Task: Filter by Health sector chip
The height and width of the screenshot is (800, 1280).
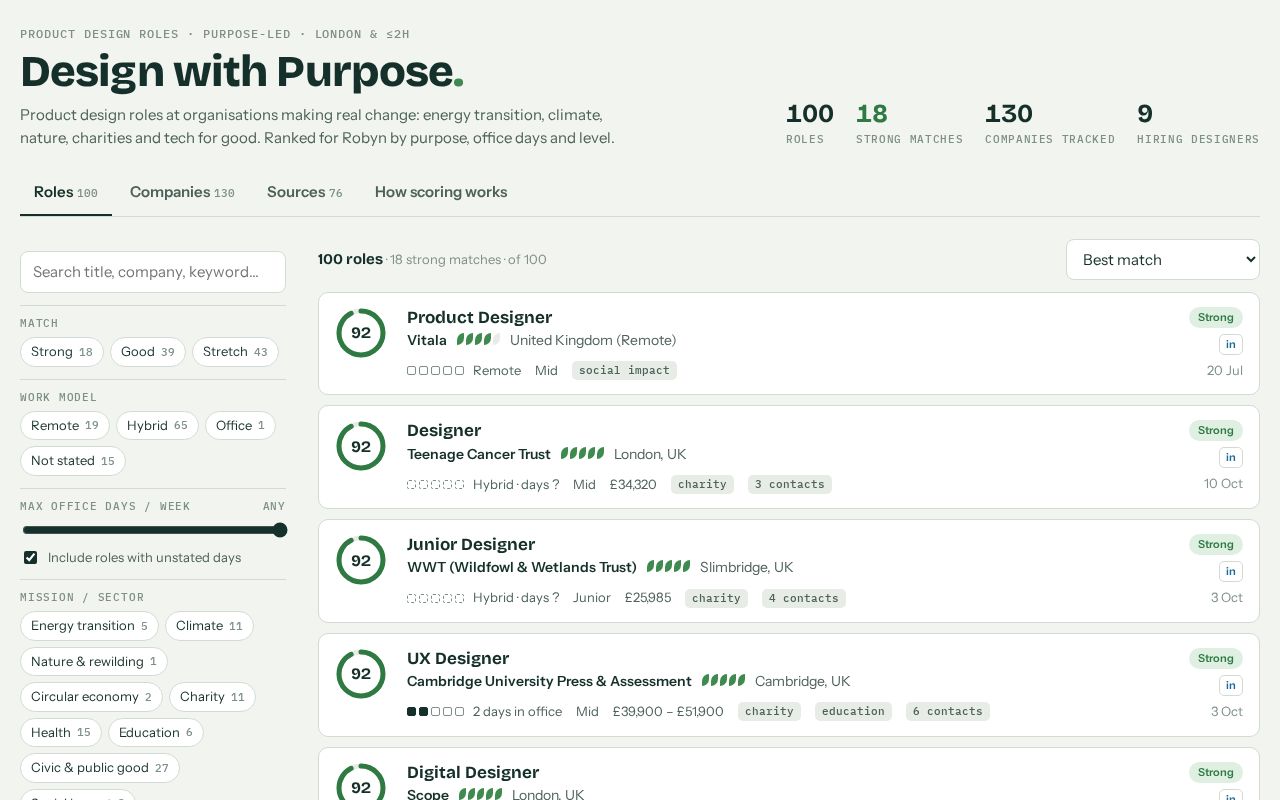Action: 61,733
